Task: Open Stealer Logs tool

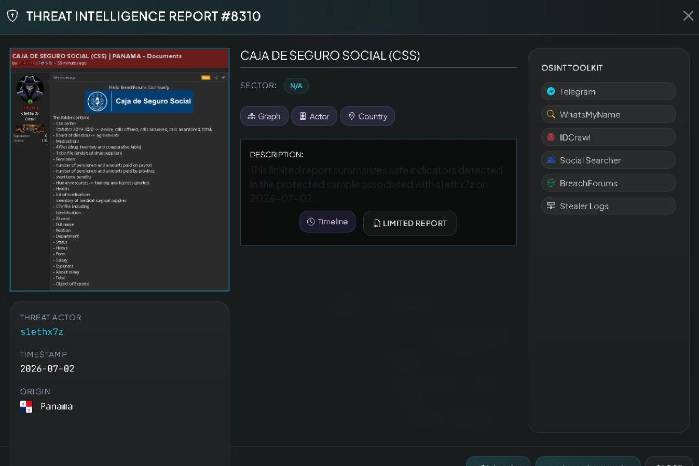Action: 609,206
